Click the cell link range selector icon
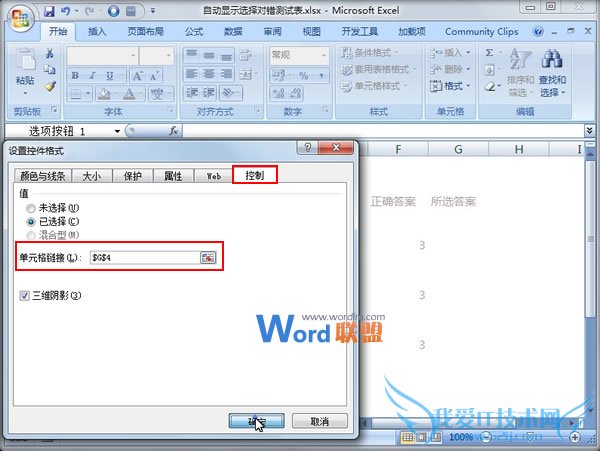 click(x=208, y=257)
